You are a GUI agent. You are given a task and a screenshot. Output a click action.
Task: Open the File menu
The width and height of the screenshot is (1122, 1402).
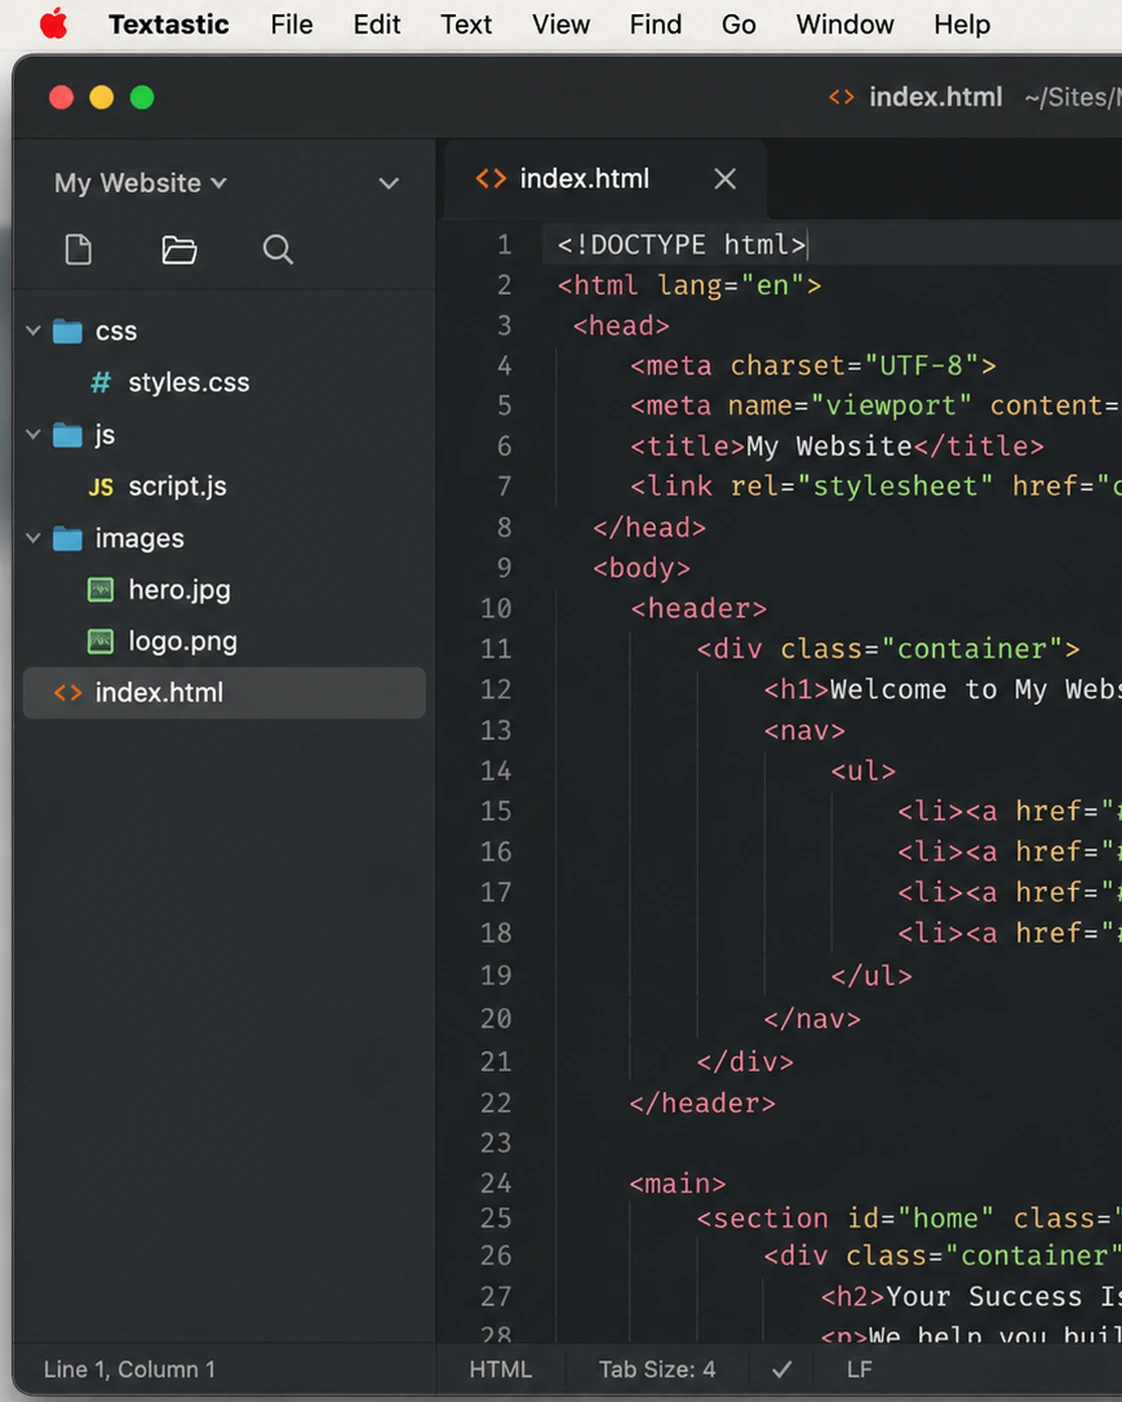pos(291,24)
